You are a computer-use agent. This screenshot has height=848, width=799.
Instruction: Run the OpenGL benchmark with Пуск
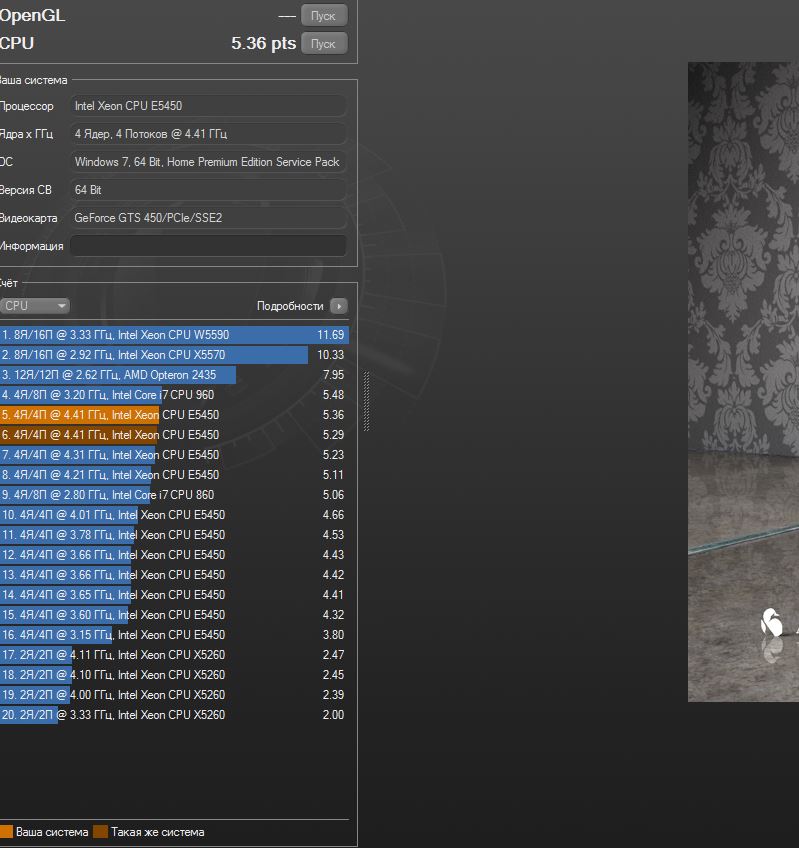[323, 16]
